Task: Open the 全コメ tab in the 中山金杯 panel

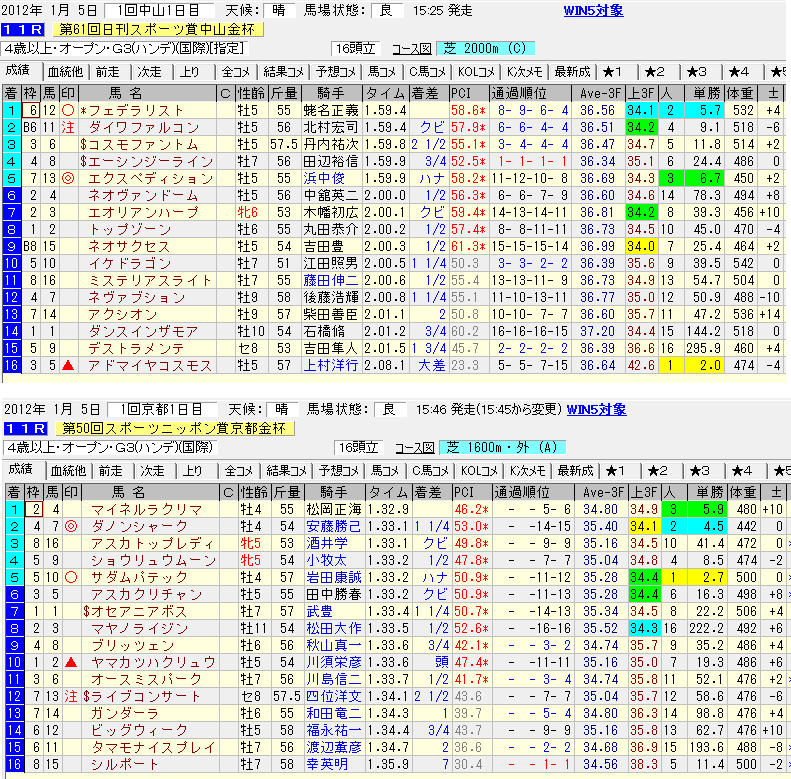Action: [x=236, y=72]
